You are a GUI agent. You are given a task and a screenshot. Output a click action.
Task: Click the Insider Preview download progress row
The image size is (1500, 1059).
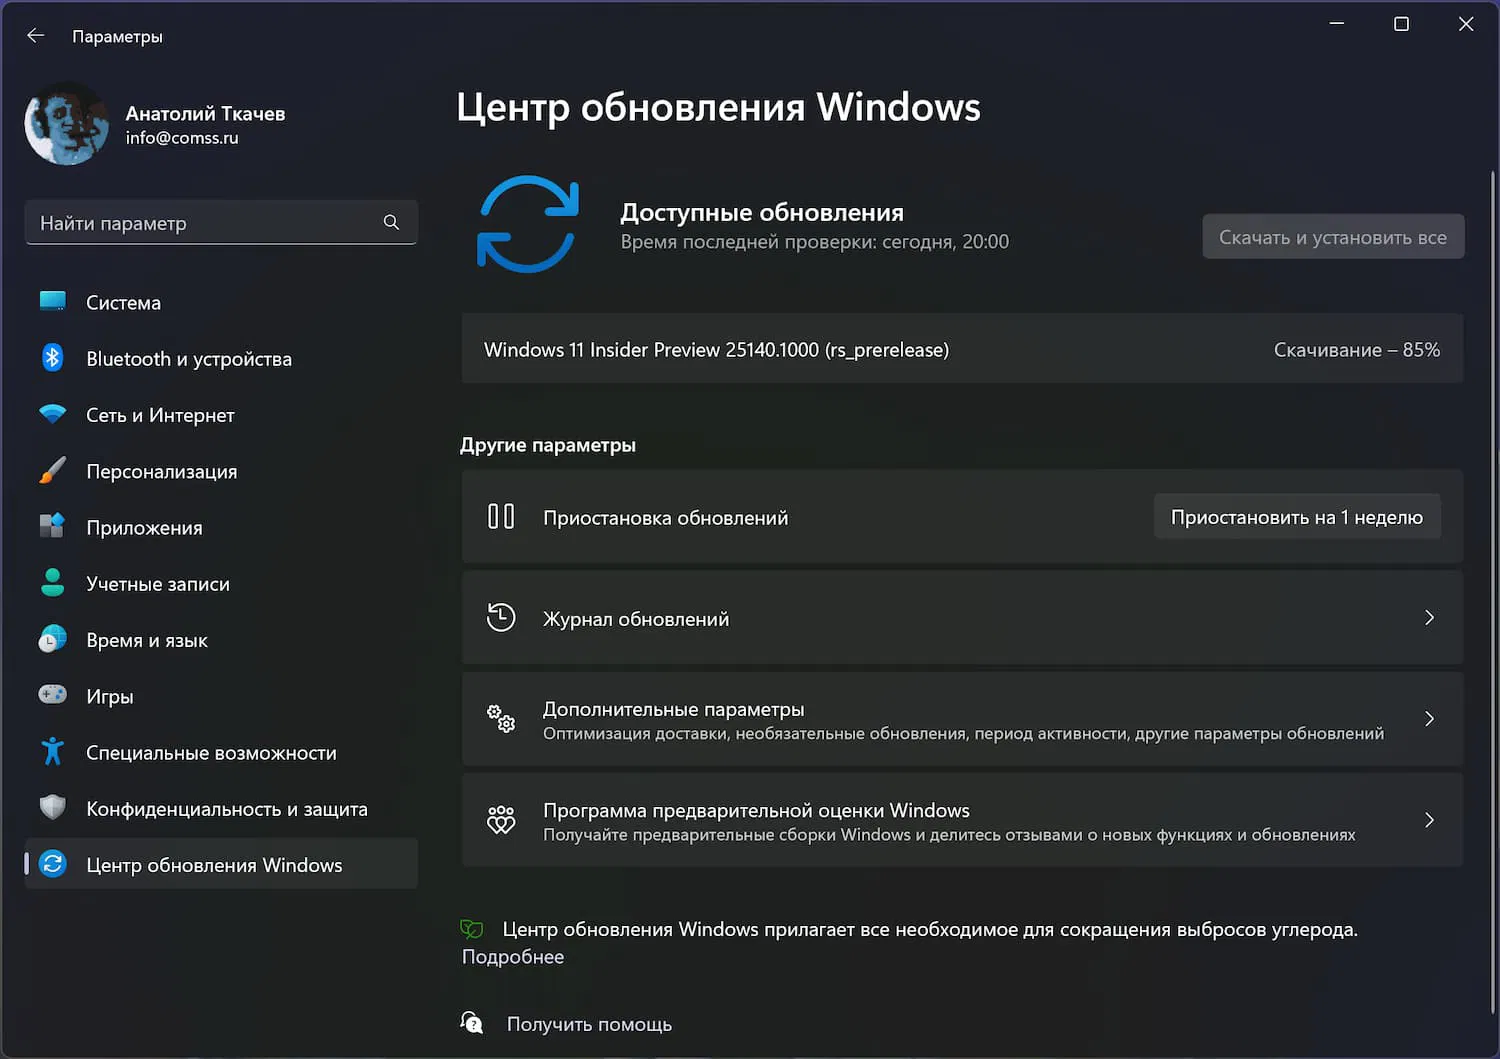962,349
